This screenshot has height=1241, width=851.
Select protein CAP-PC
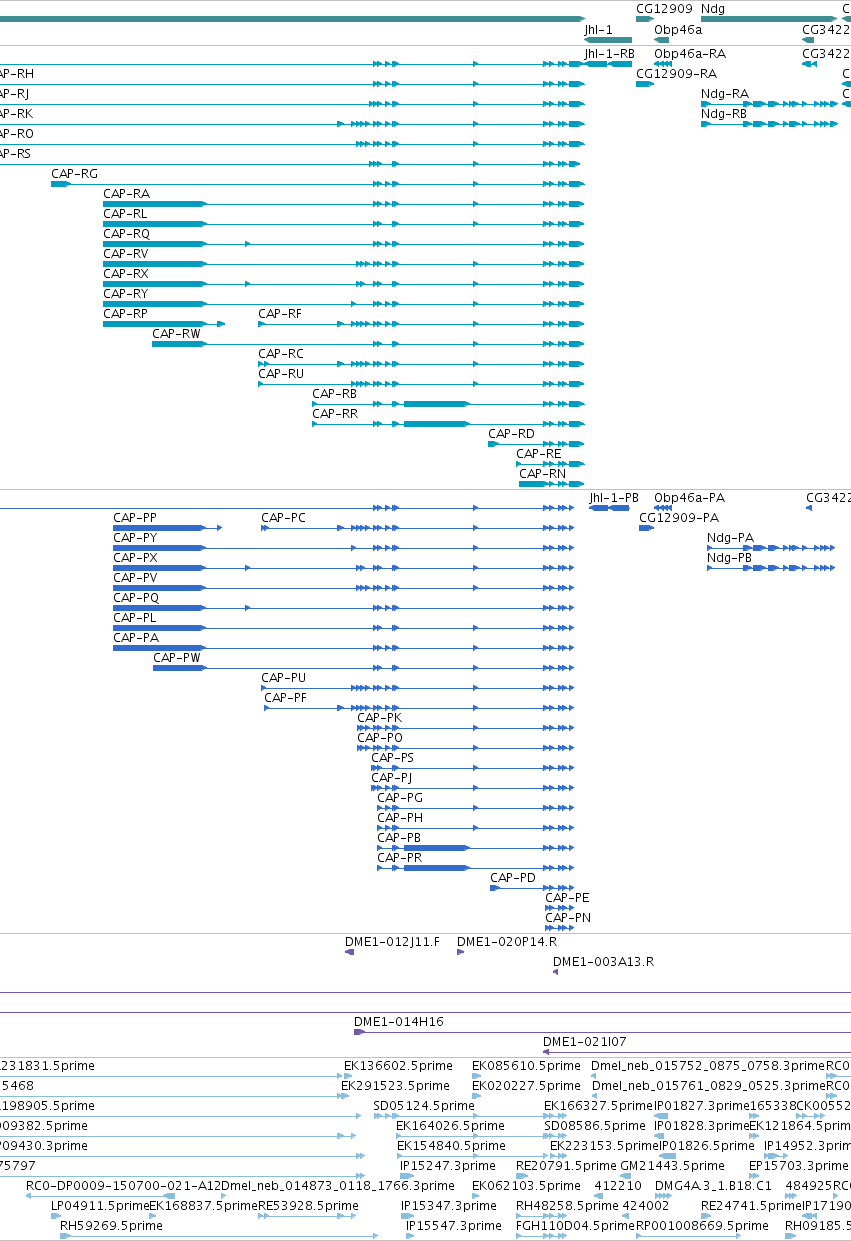(x=284, y=517)
